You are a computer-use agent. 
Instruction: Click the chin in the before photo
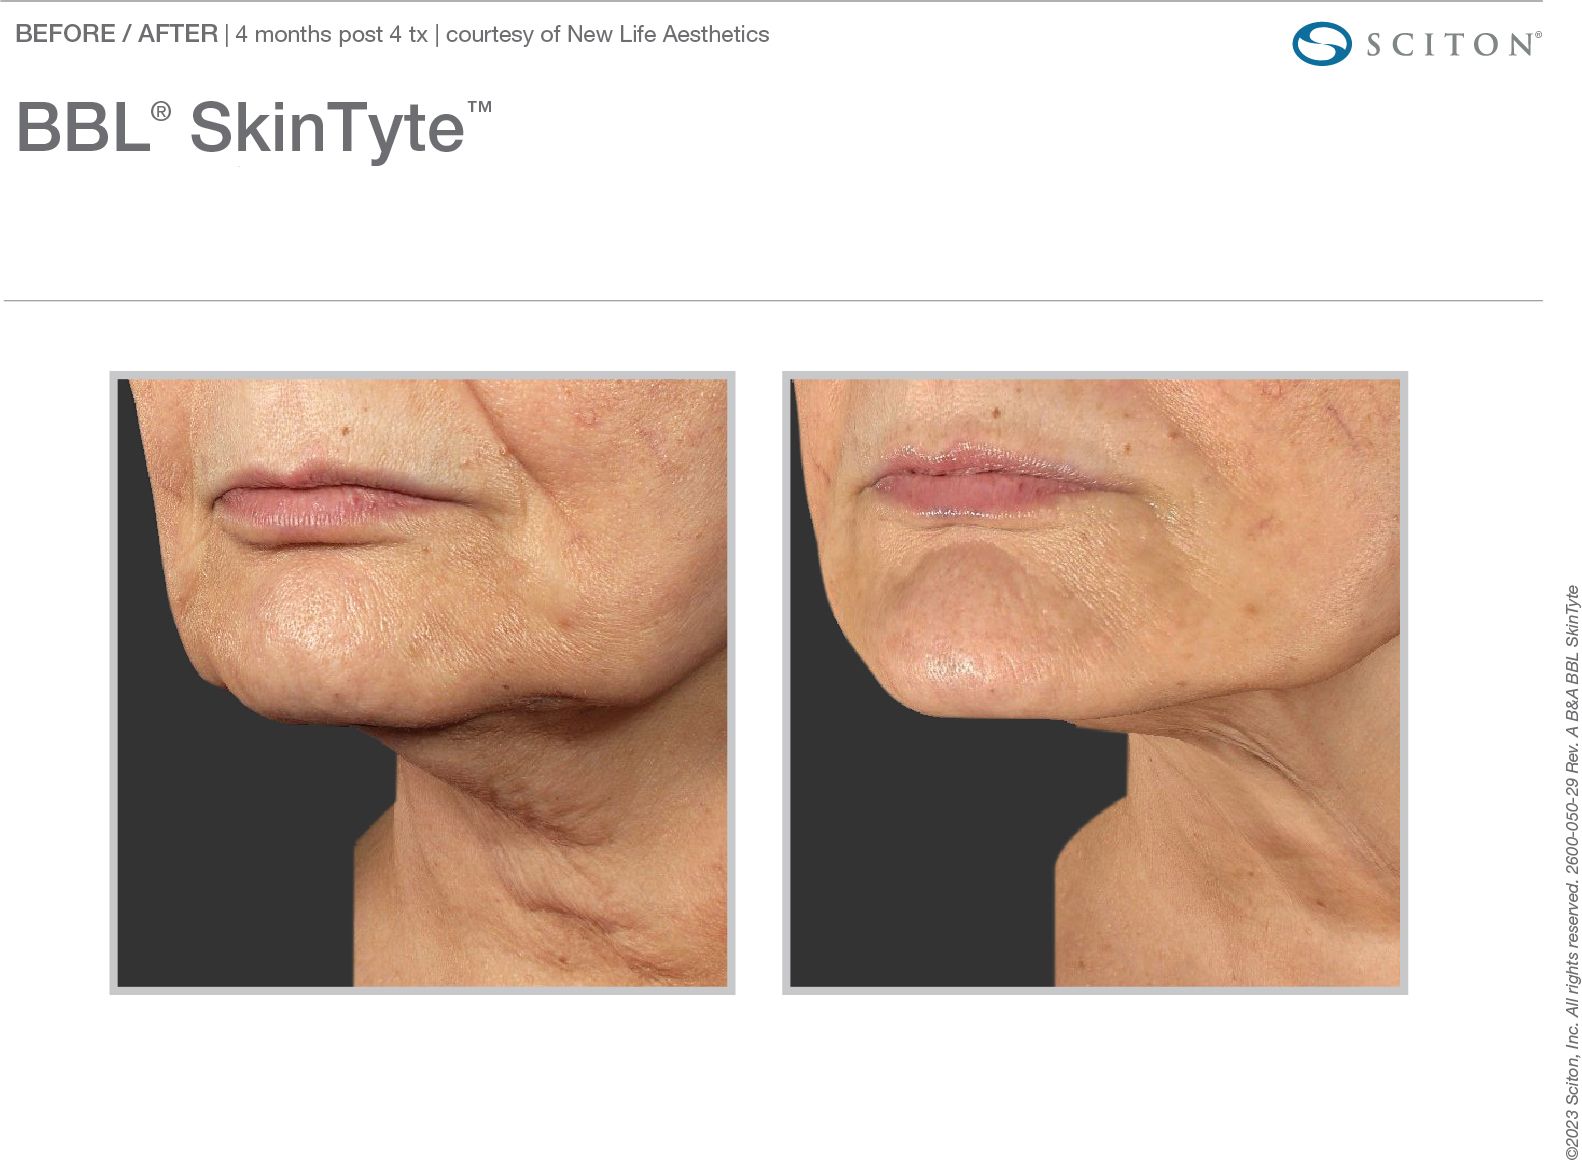tap(300, 640)
